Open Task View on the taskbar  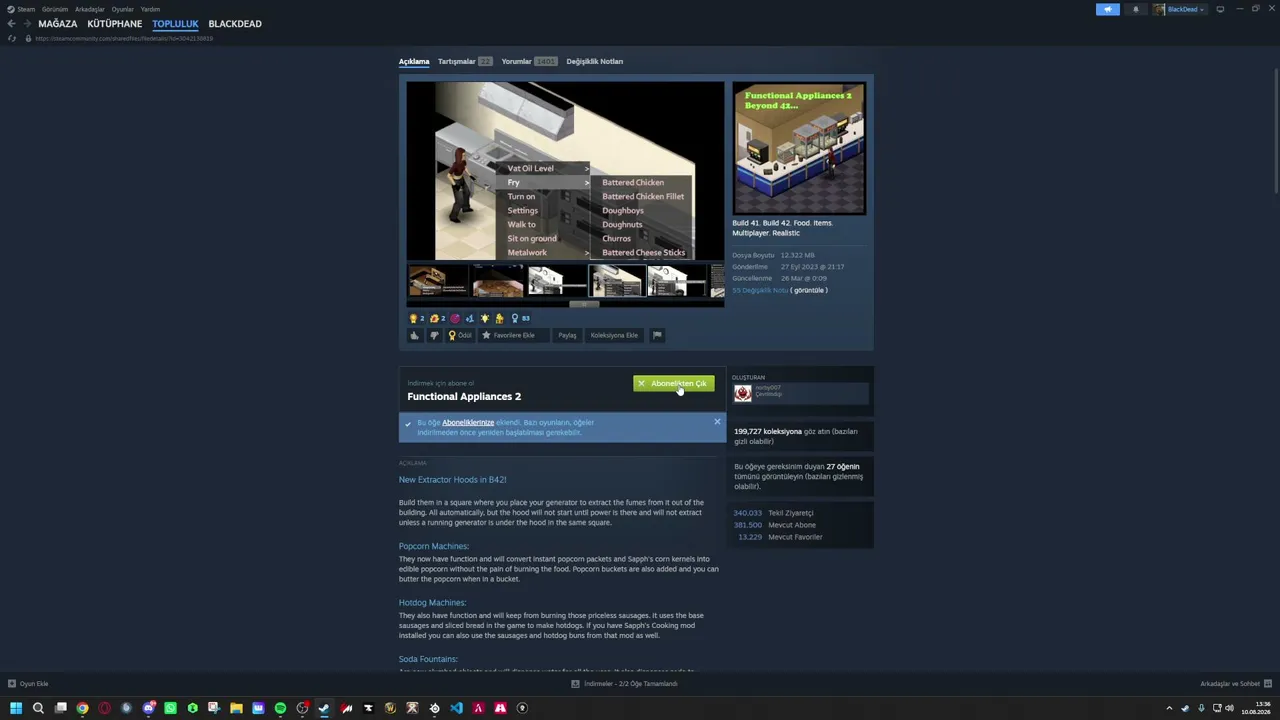60,708
